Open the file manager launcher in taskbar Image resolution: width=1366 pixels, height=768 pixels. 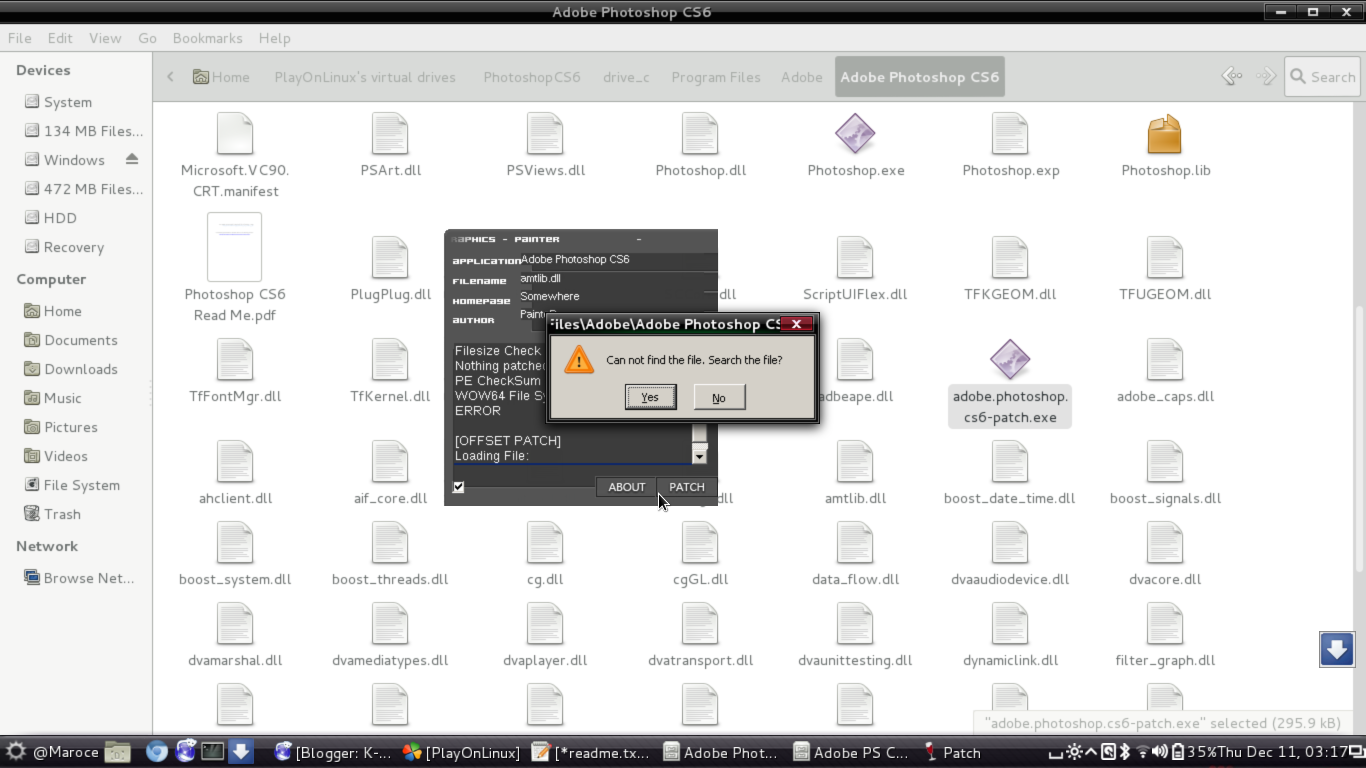[118, 752]
